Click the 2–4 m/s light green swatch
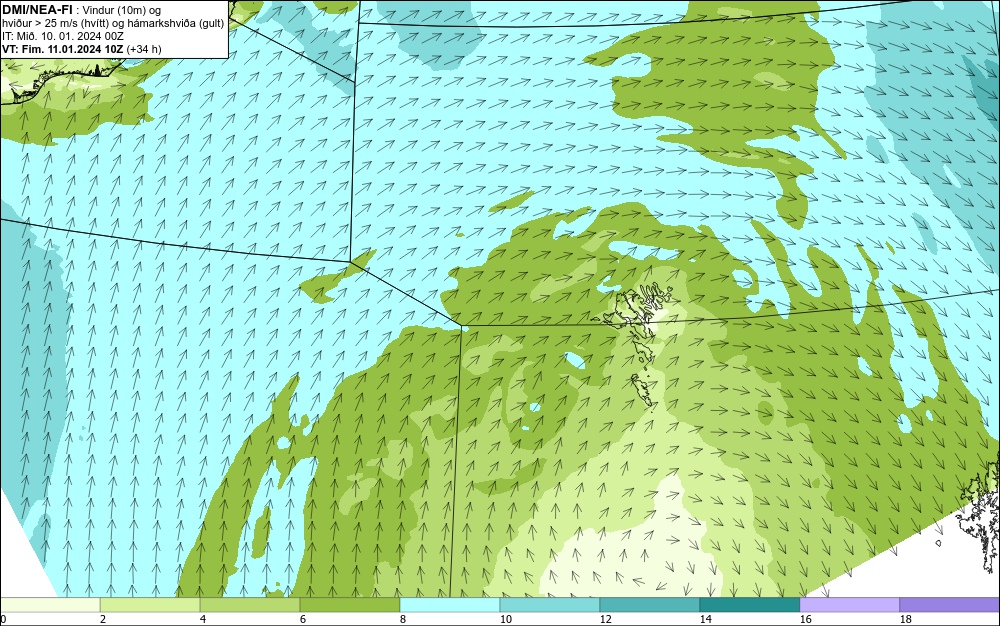 [150, 605]
